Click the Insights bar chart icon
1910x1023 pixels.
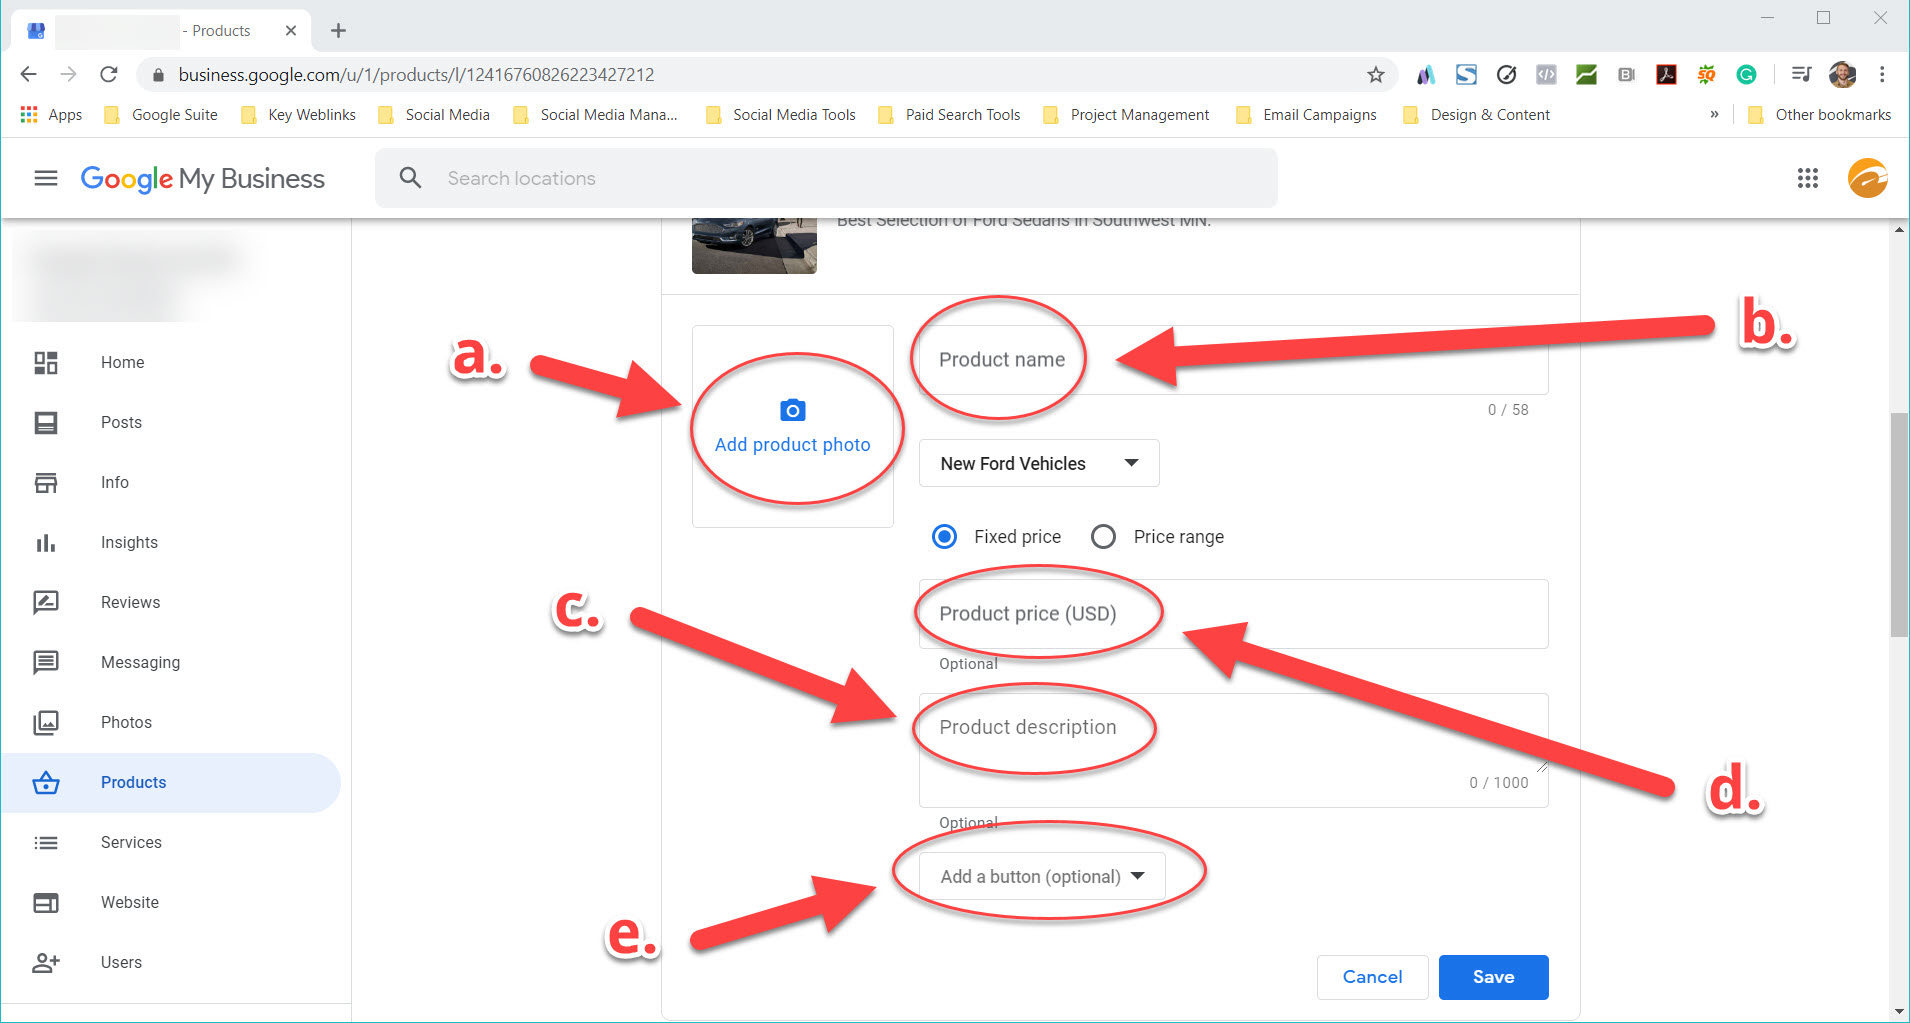point(46,543)
